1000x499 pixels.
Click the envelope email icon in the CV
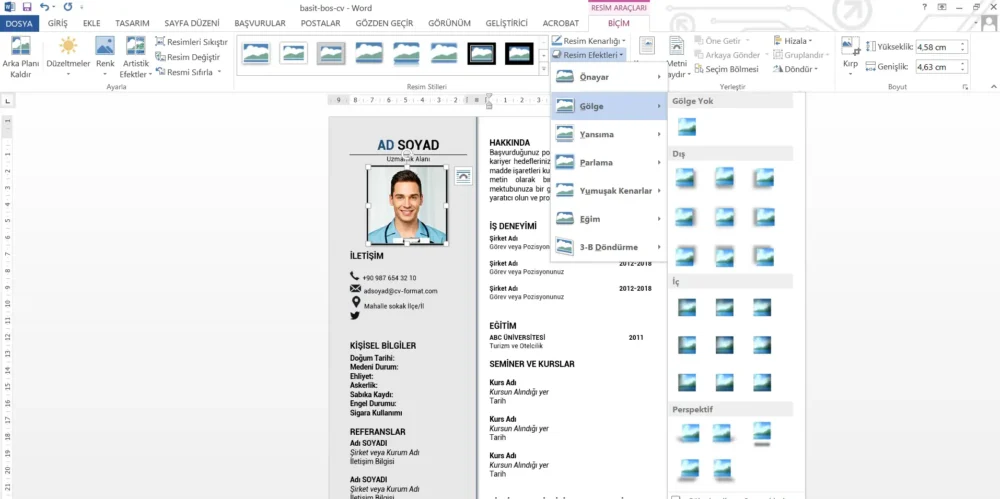pyautogui.click(x=355, y=289)
